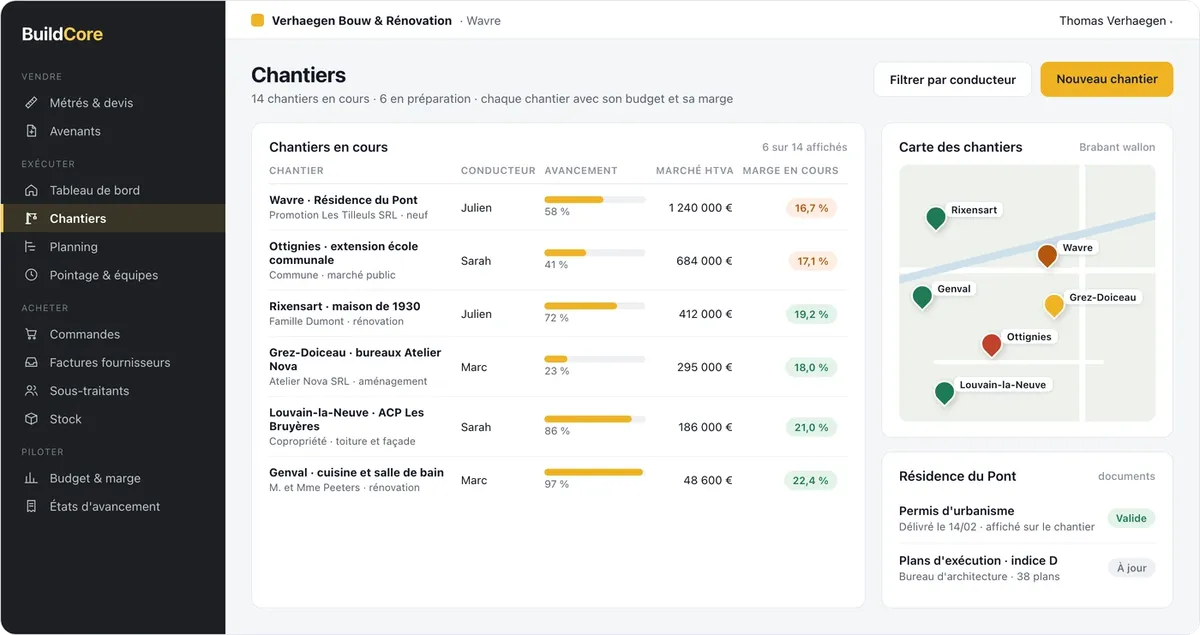
Task: Navigate to Commandes
Action: click(113, 334)
